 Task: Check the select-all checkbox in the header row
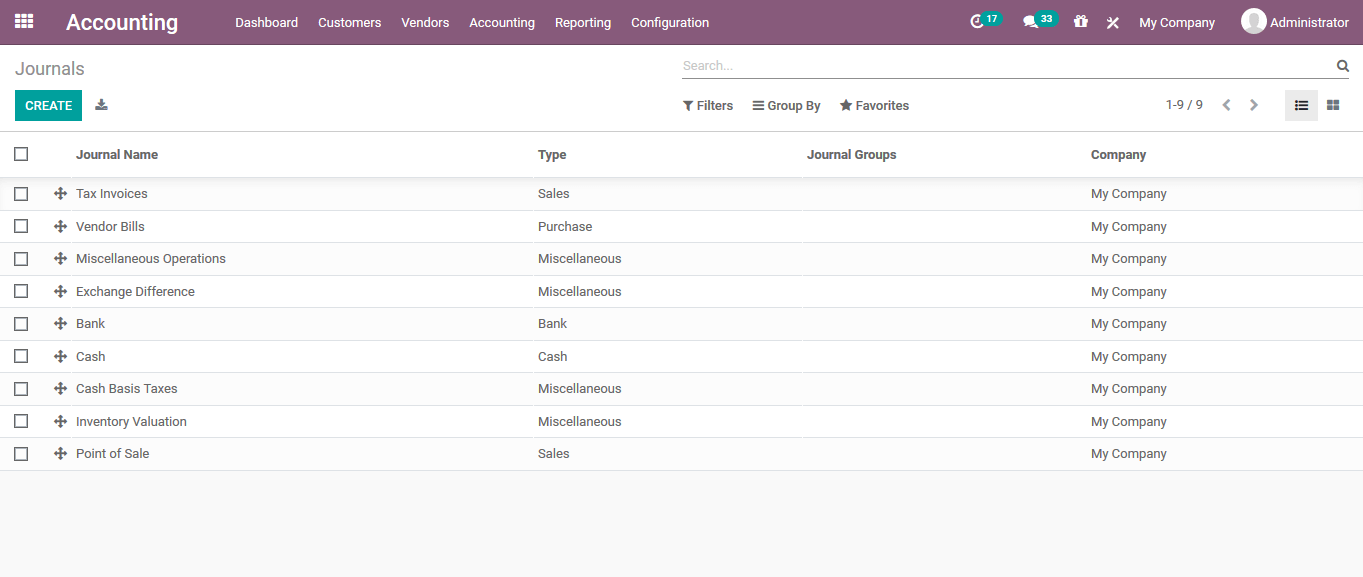click(x=21, y=154)
